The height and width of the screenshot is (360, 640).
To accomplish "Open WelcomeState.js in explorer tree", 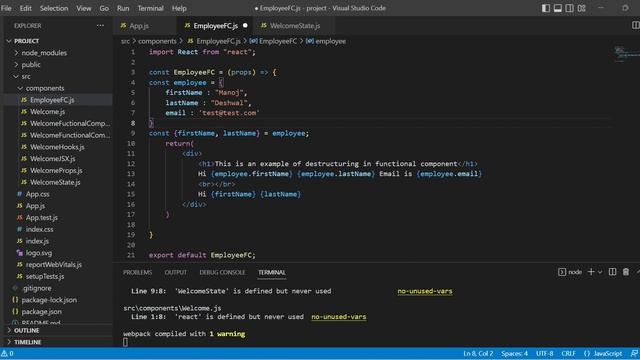I will coord(55,182).
